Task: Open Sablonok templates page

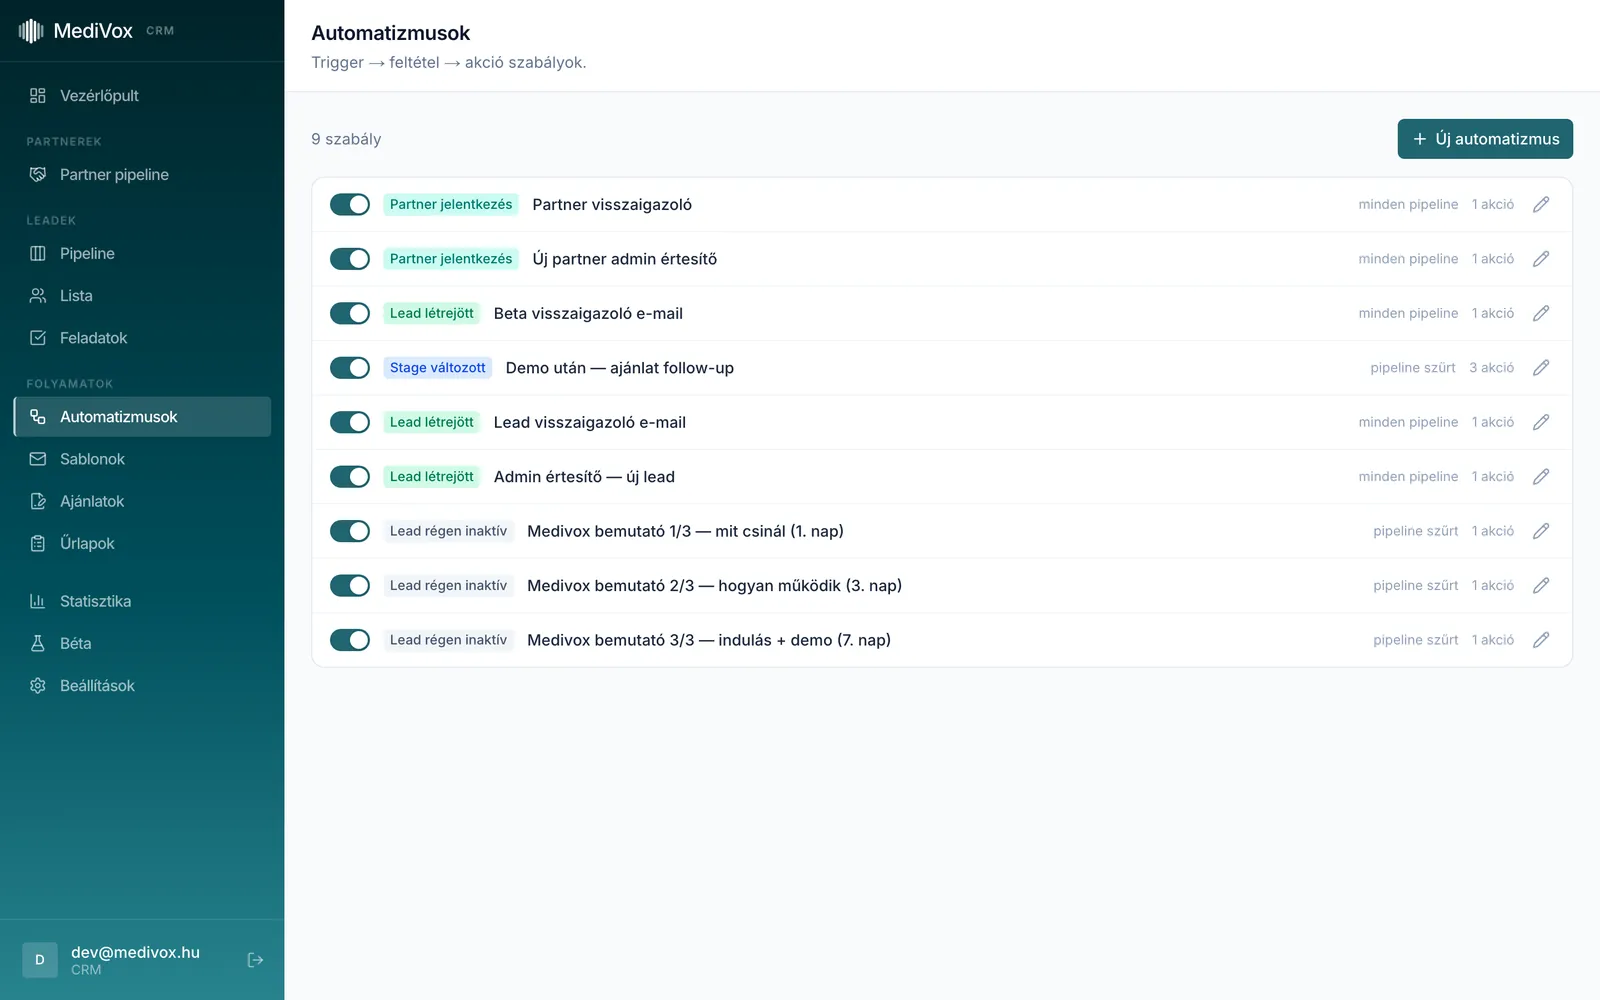Action: [142, 459]
